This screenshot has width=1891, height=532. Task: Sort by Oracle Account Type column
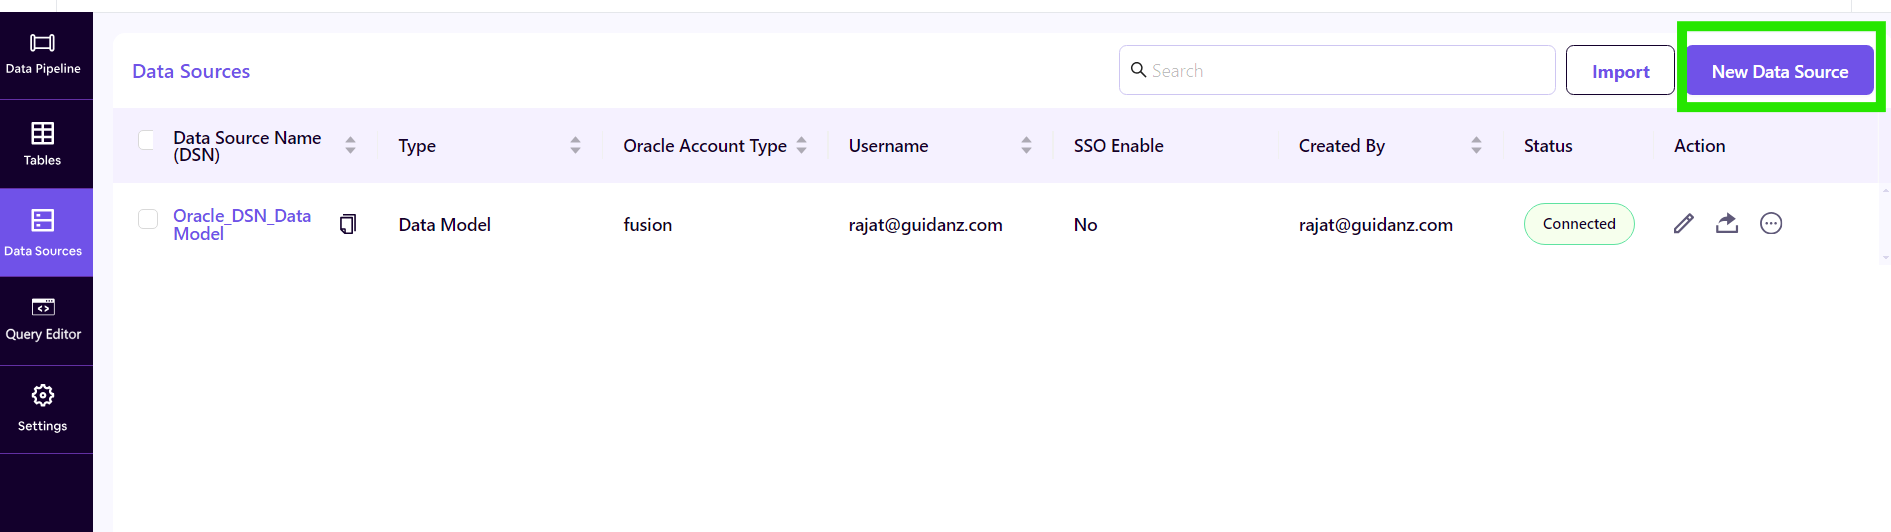(801, 145)
